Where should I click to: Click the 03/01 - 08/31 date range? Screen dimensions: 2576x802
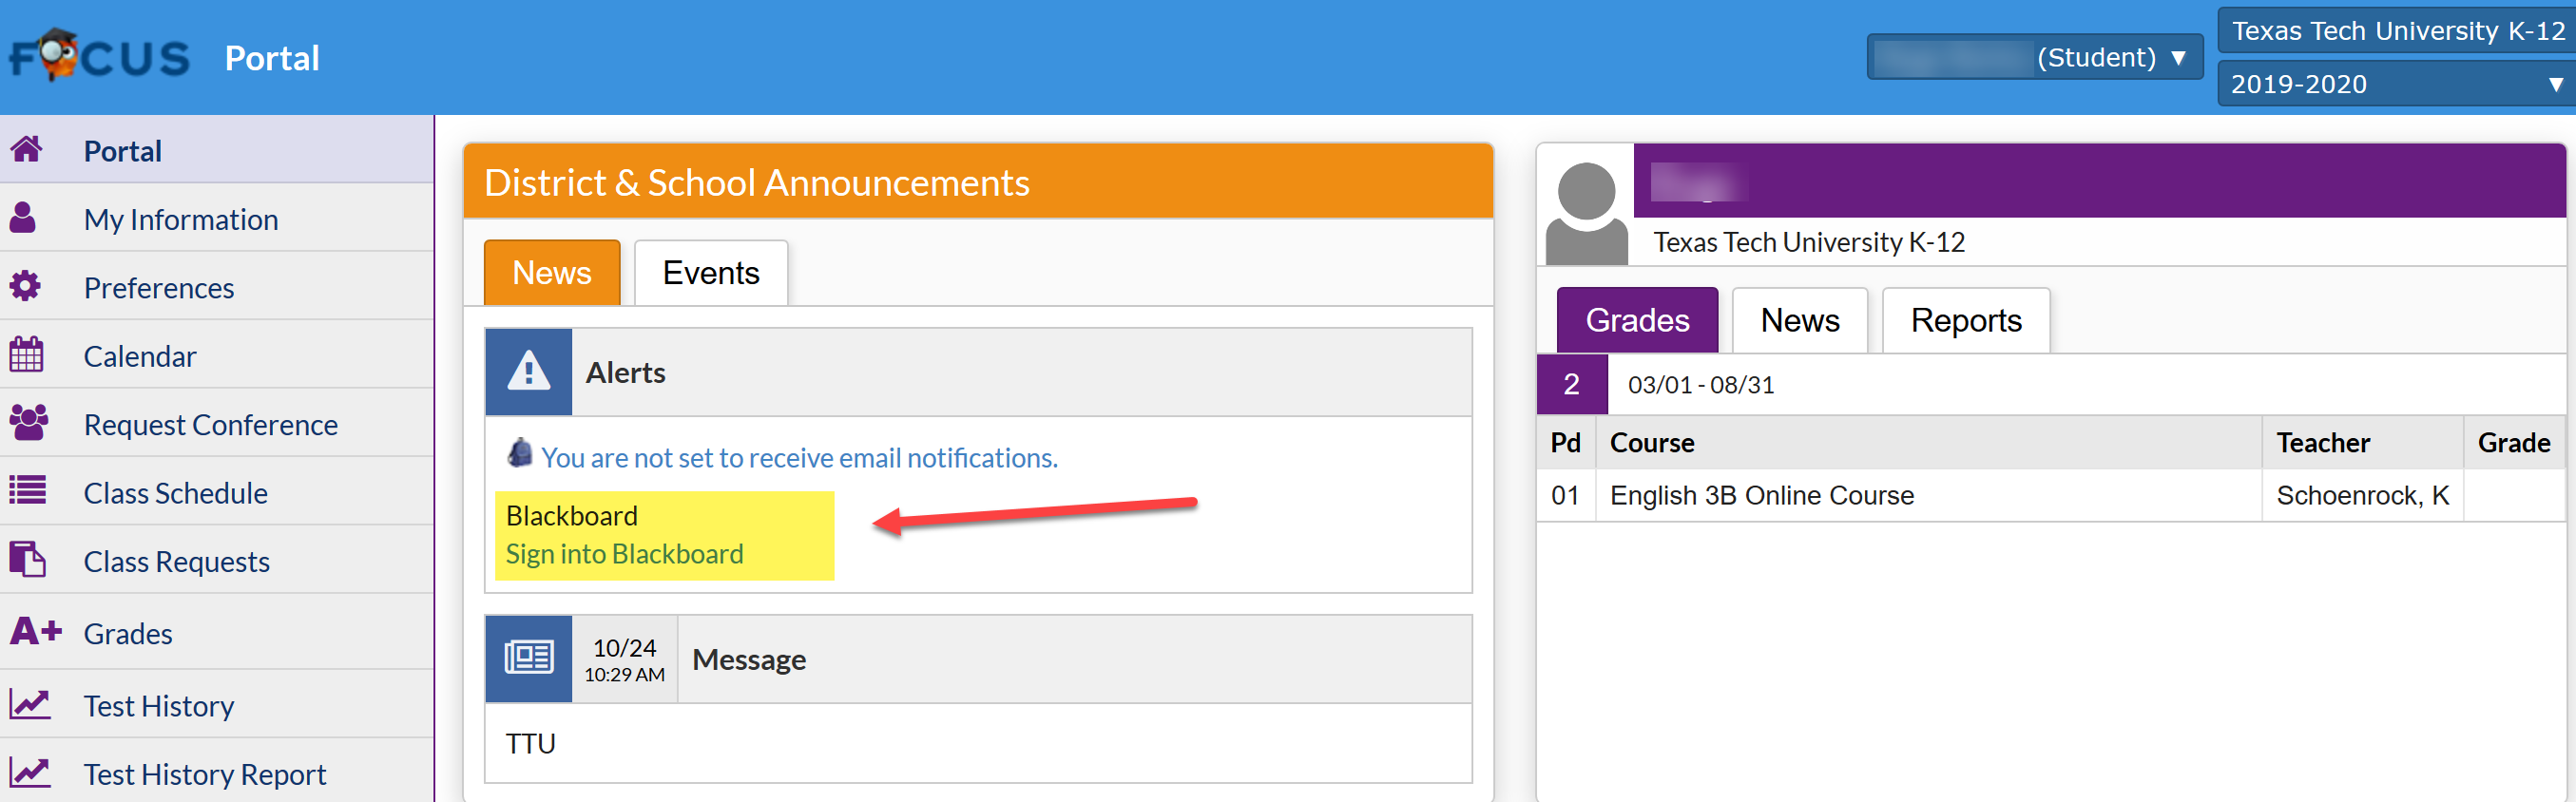(1700, 385)
